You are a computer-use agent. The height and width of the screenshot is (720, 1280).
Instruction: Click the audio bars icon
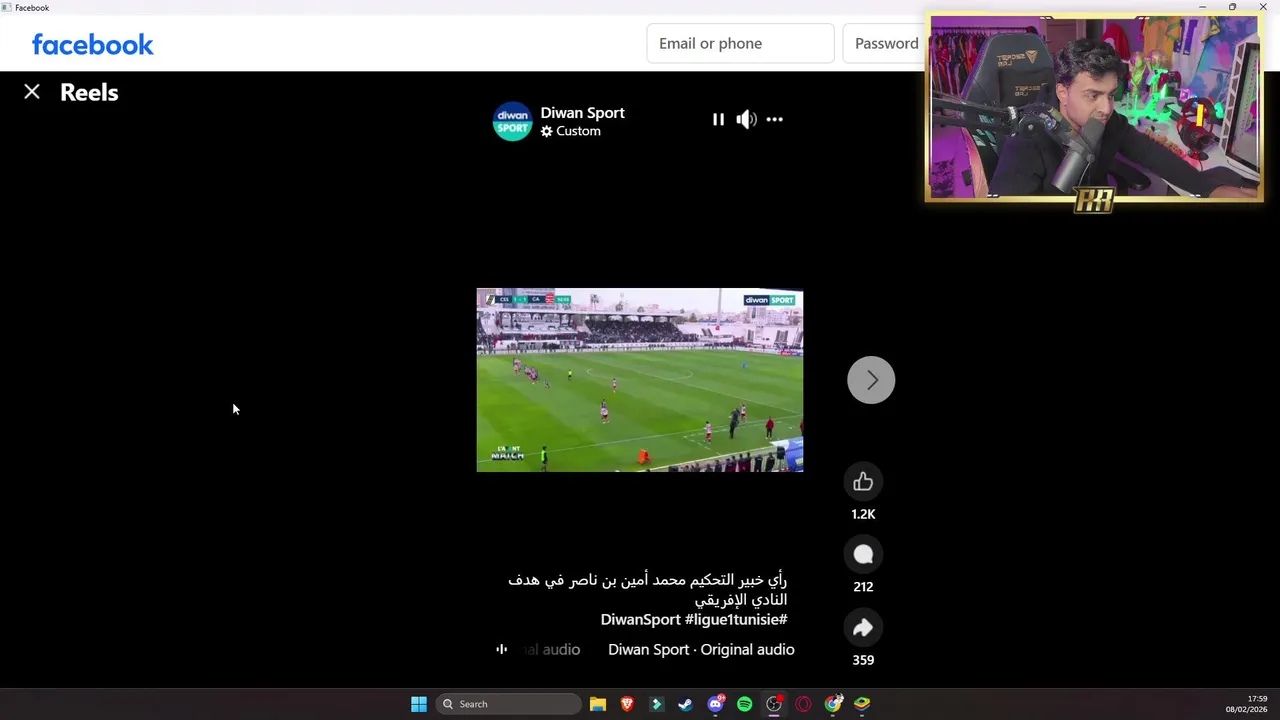[x=502, y=649]
